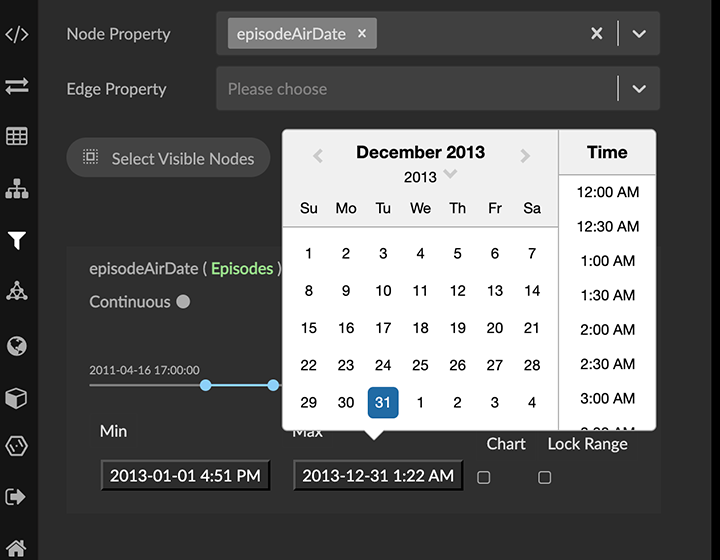
Task: Go to the home icon
Action: point(17,548)
